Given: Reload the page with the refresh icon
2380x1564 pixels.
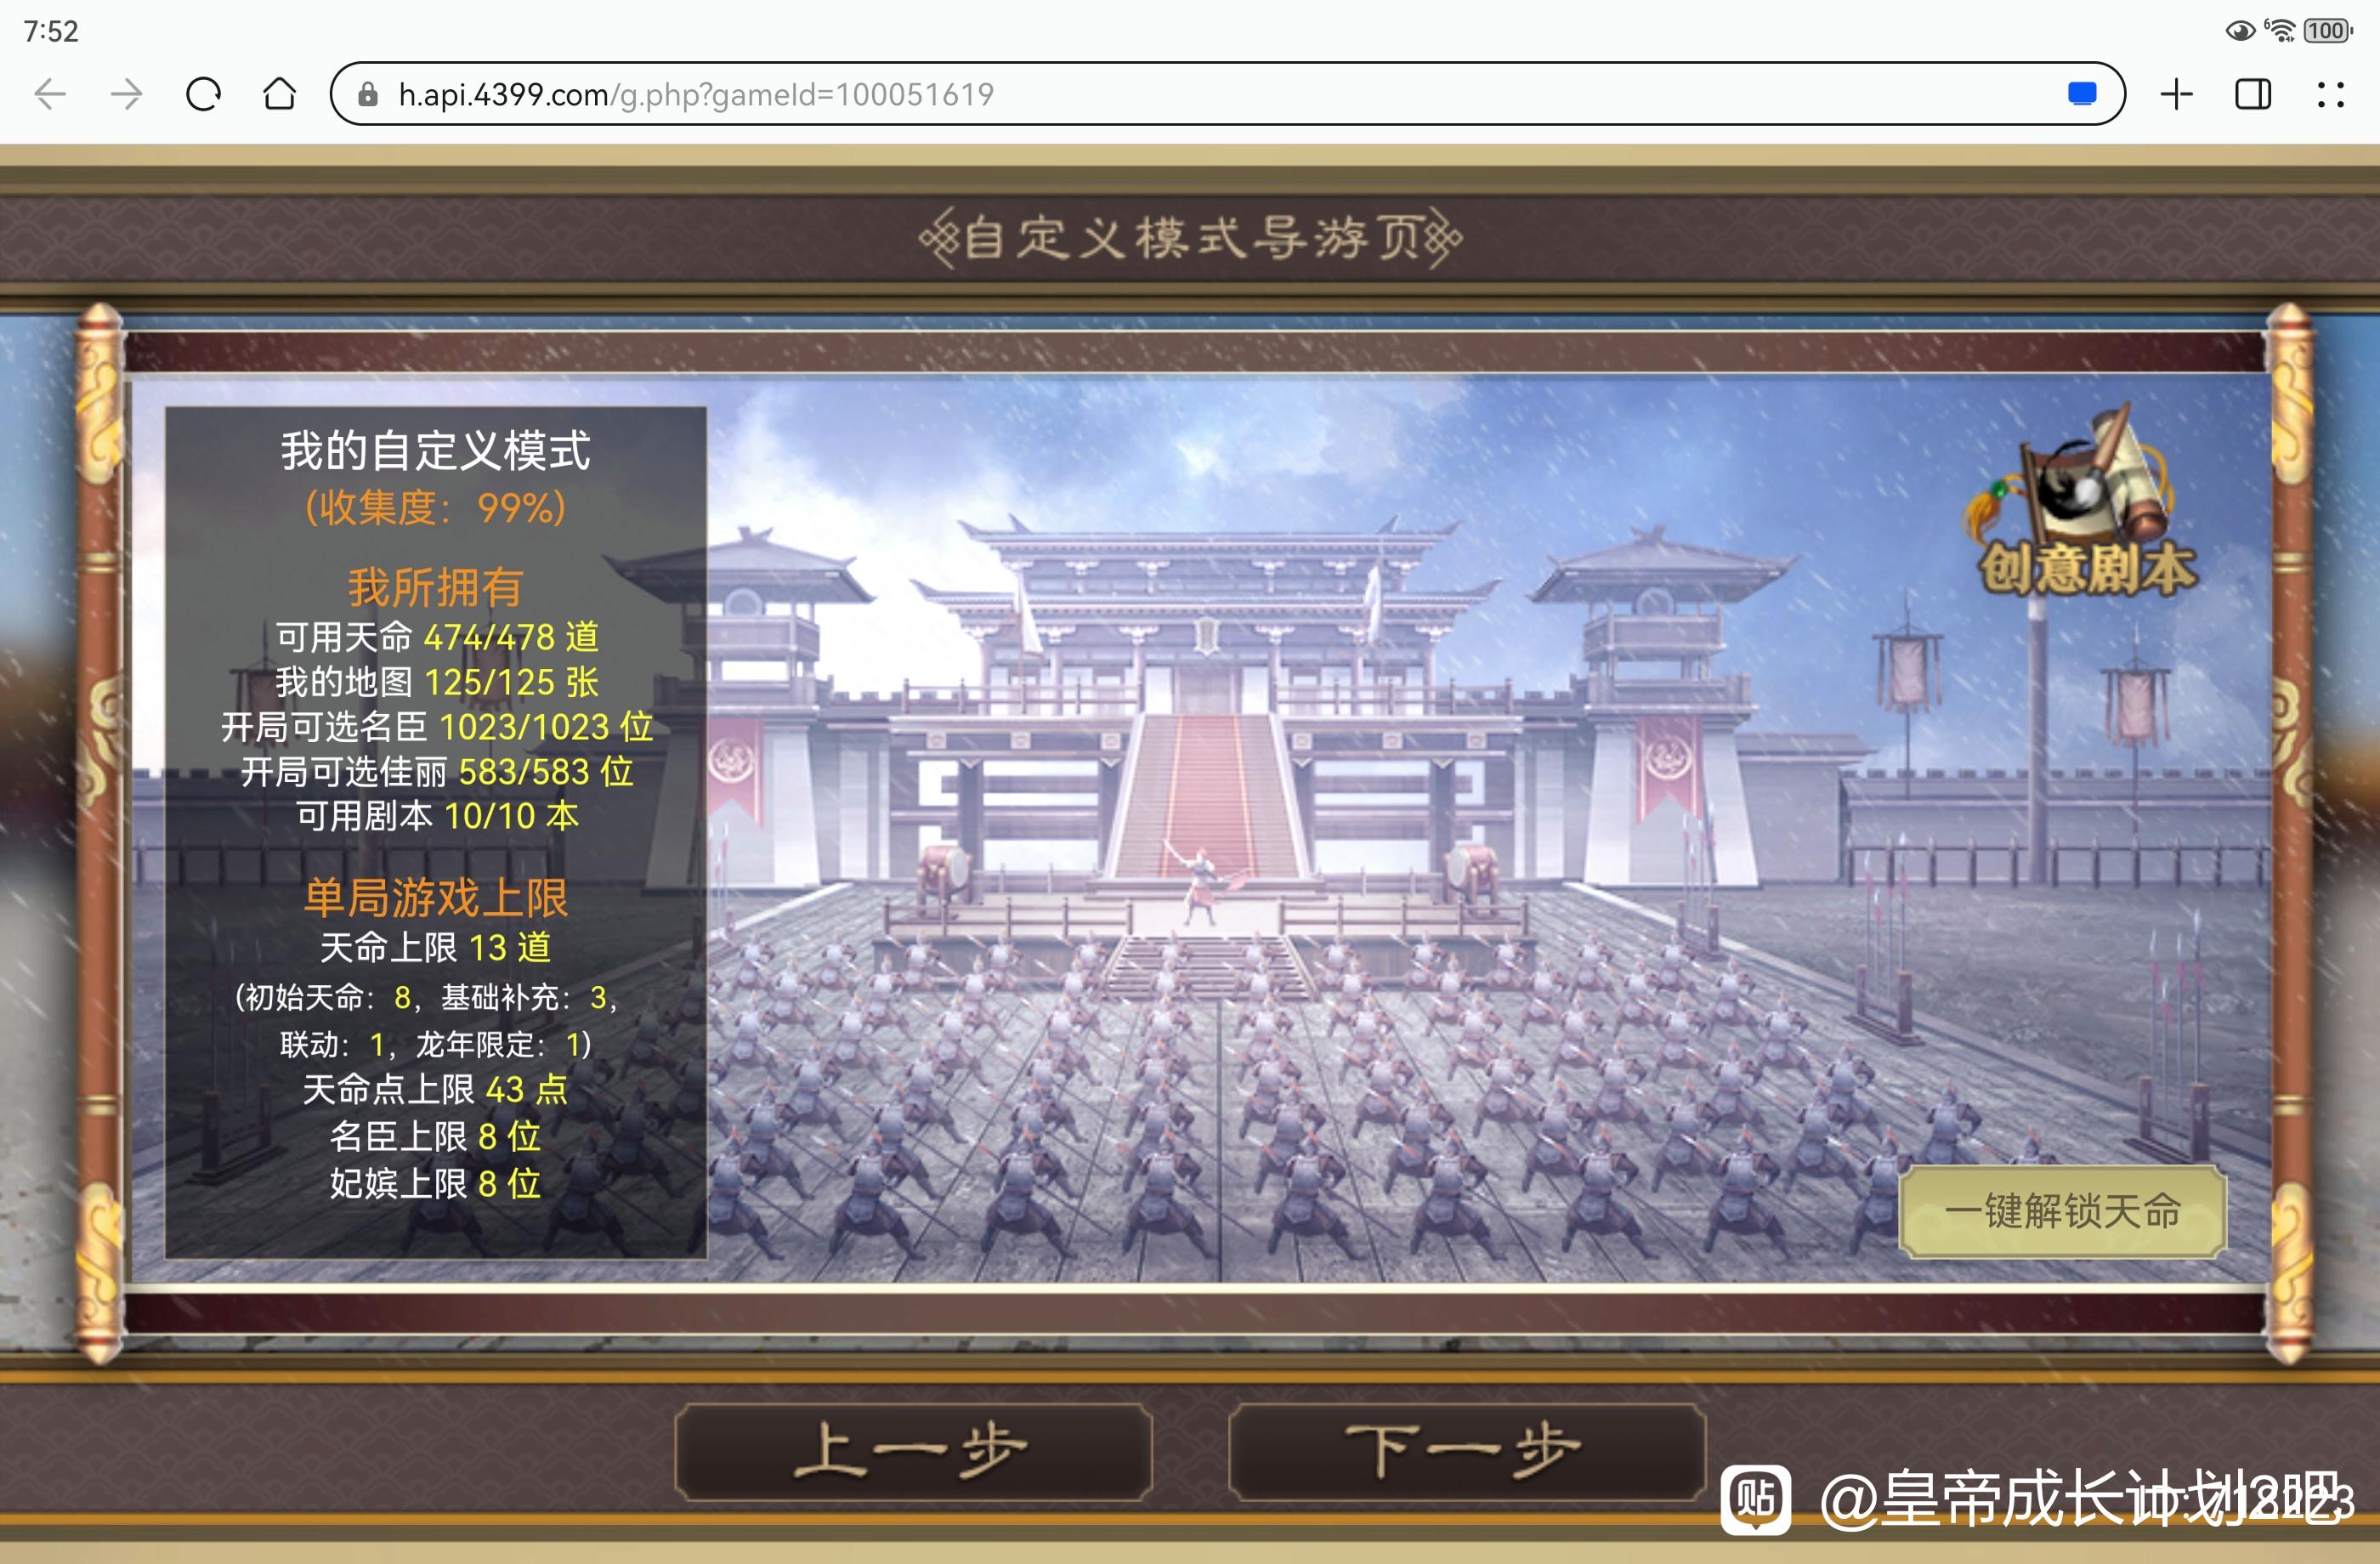Looking at the screenshot, I should tap(203, 94).
